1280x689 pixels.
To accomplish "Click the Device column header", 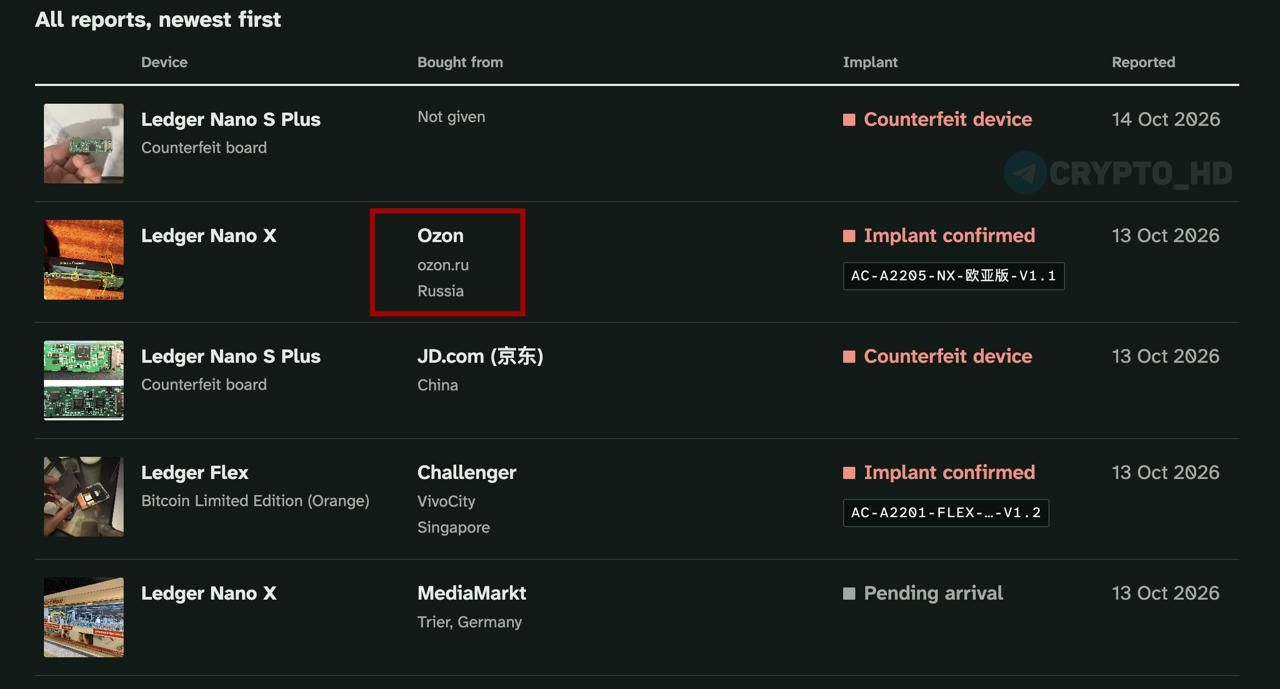I will point(164,62).
